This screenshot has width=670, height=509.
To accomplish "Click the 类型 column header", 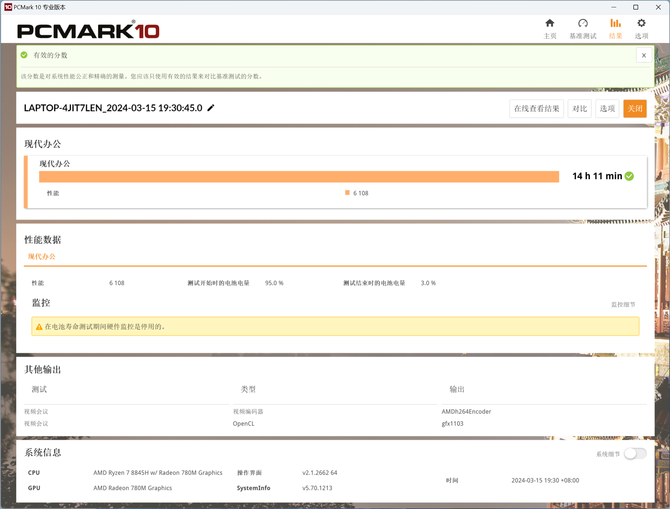I will point(248,389).
